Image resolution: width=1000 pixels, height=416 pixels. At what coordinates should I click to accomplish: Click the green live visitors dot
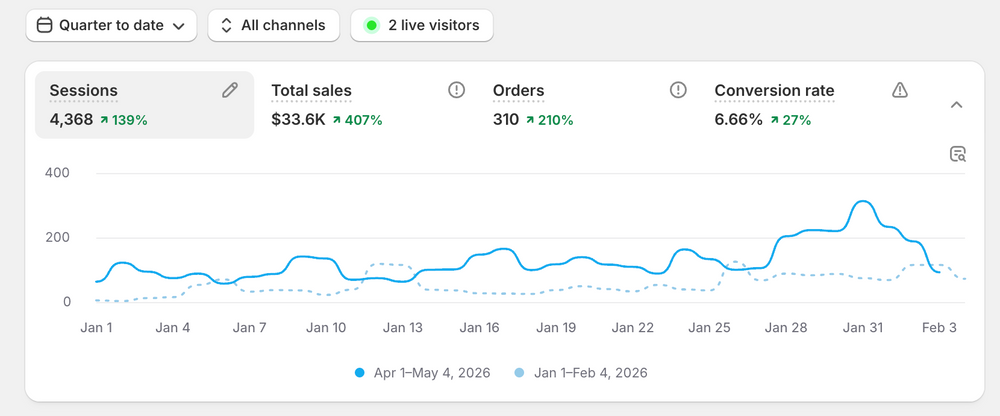point(371,26)
